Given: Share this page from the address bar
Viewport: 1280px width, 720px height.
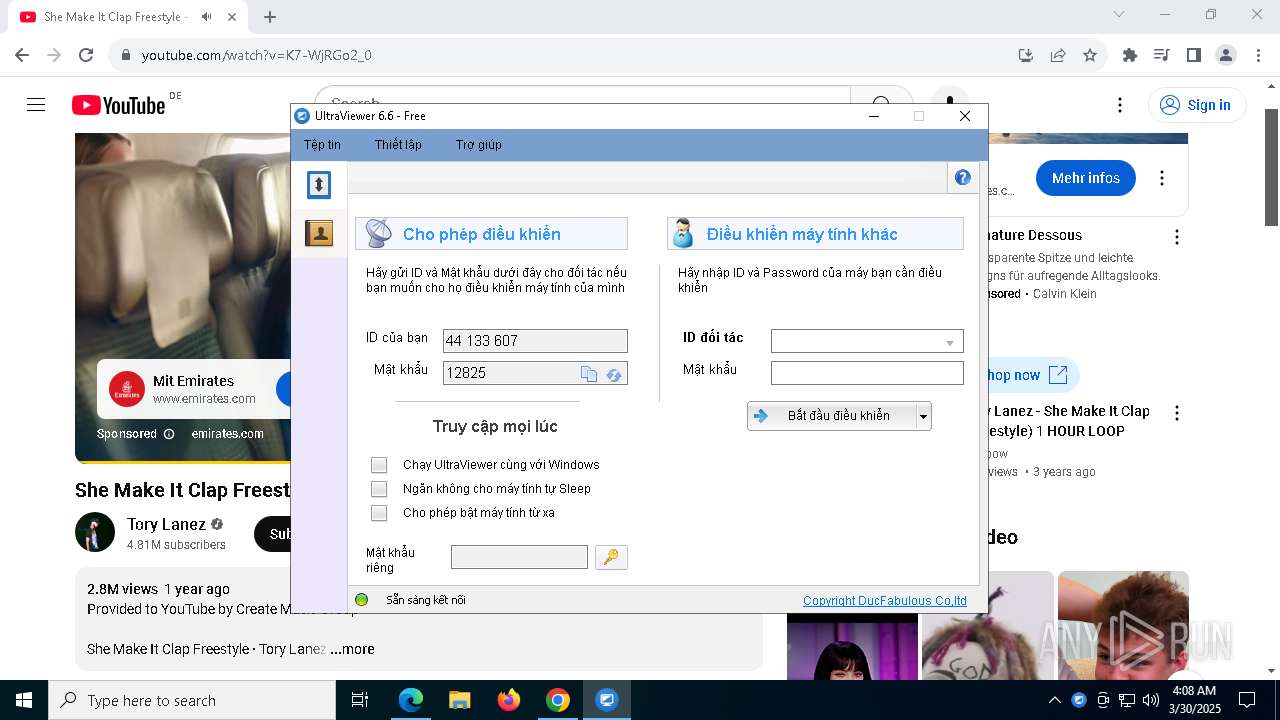Looking at the screenshot, I should [1058, 55].
